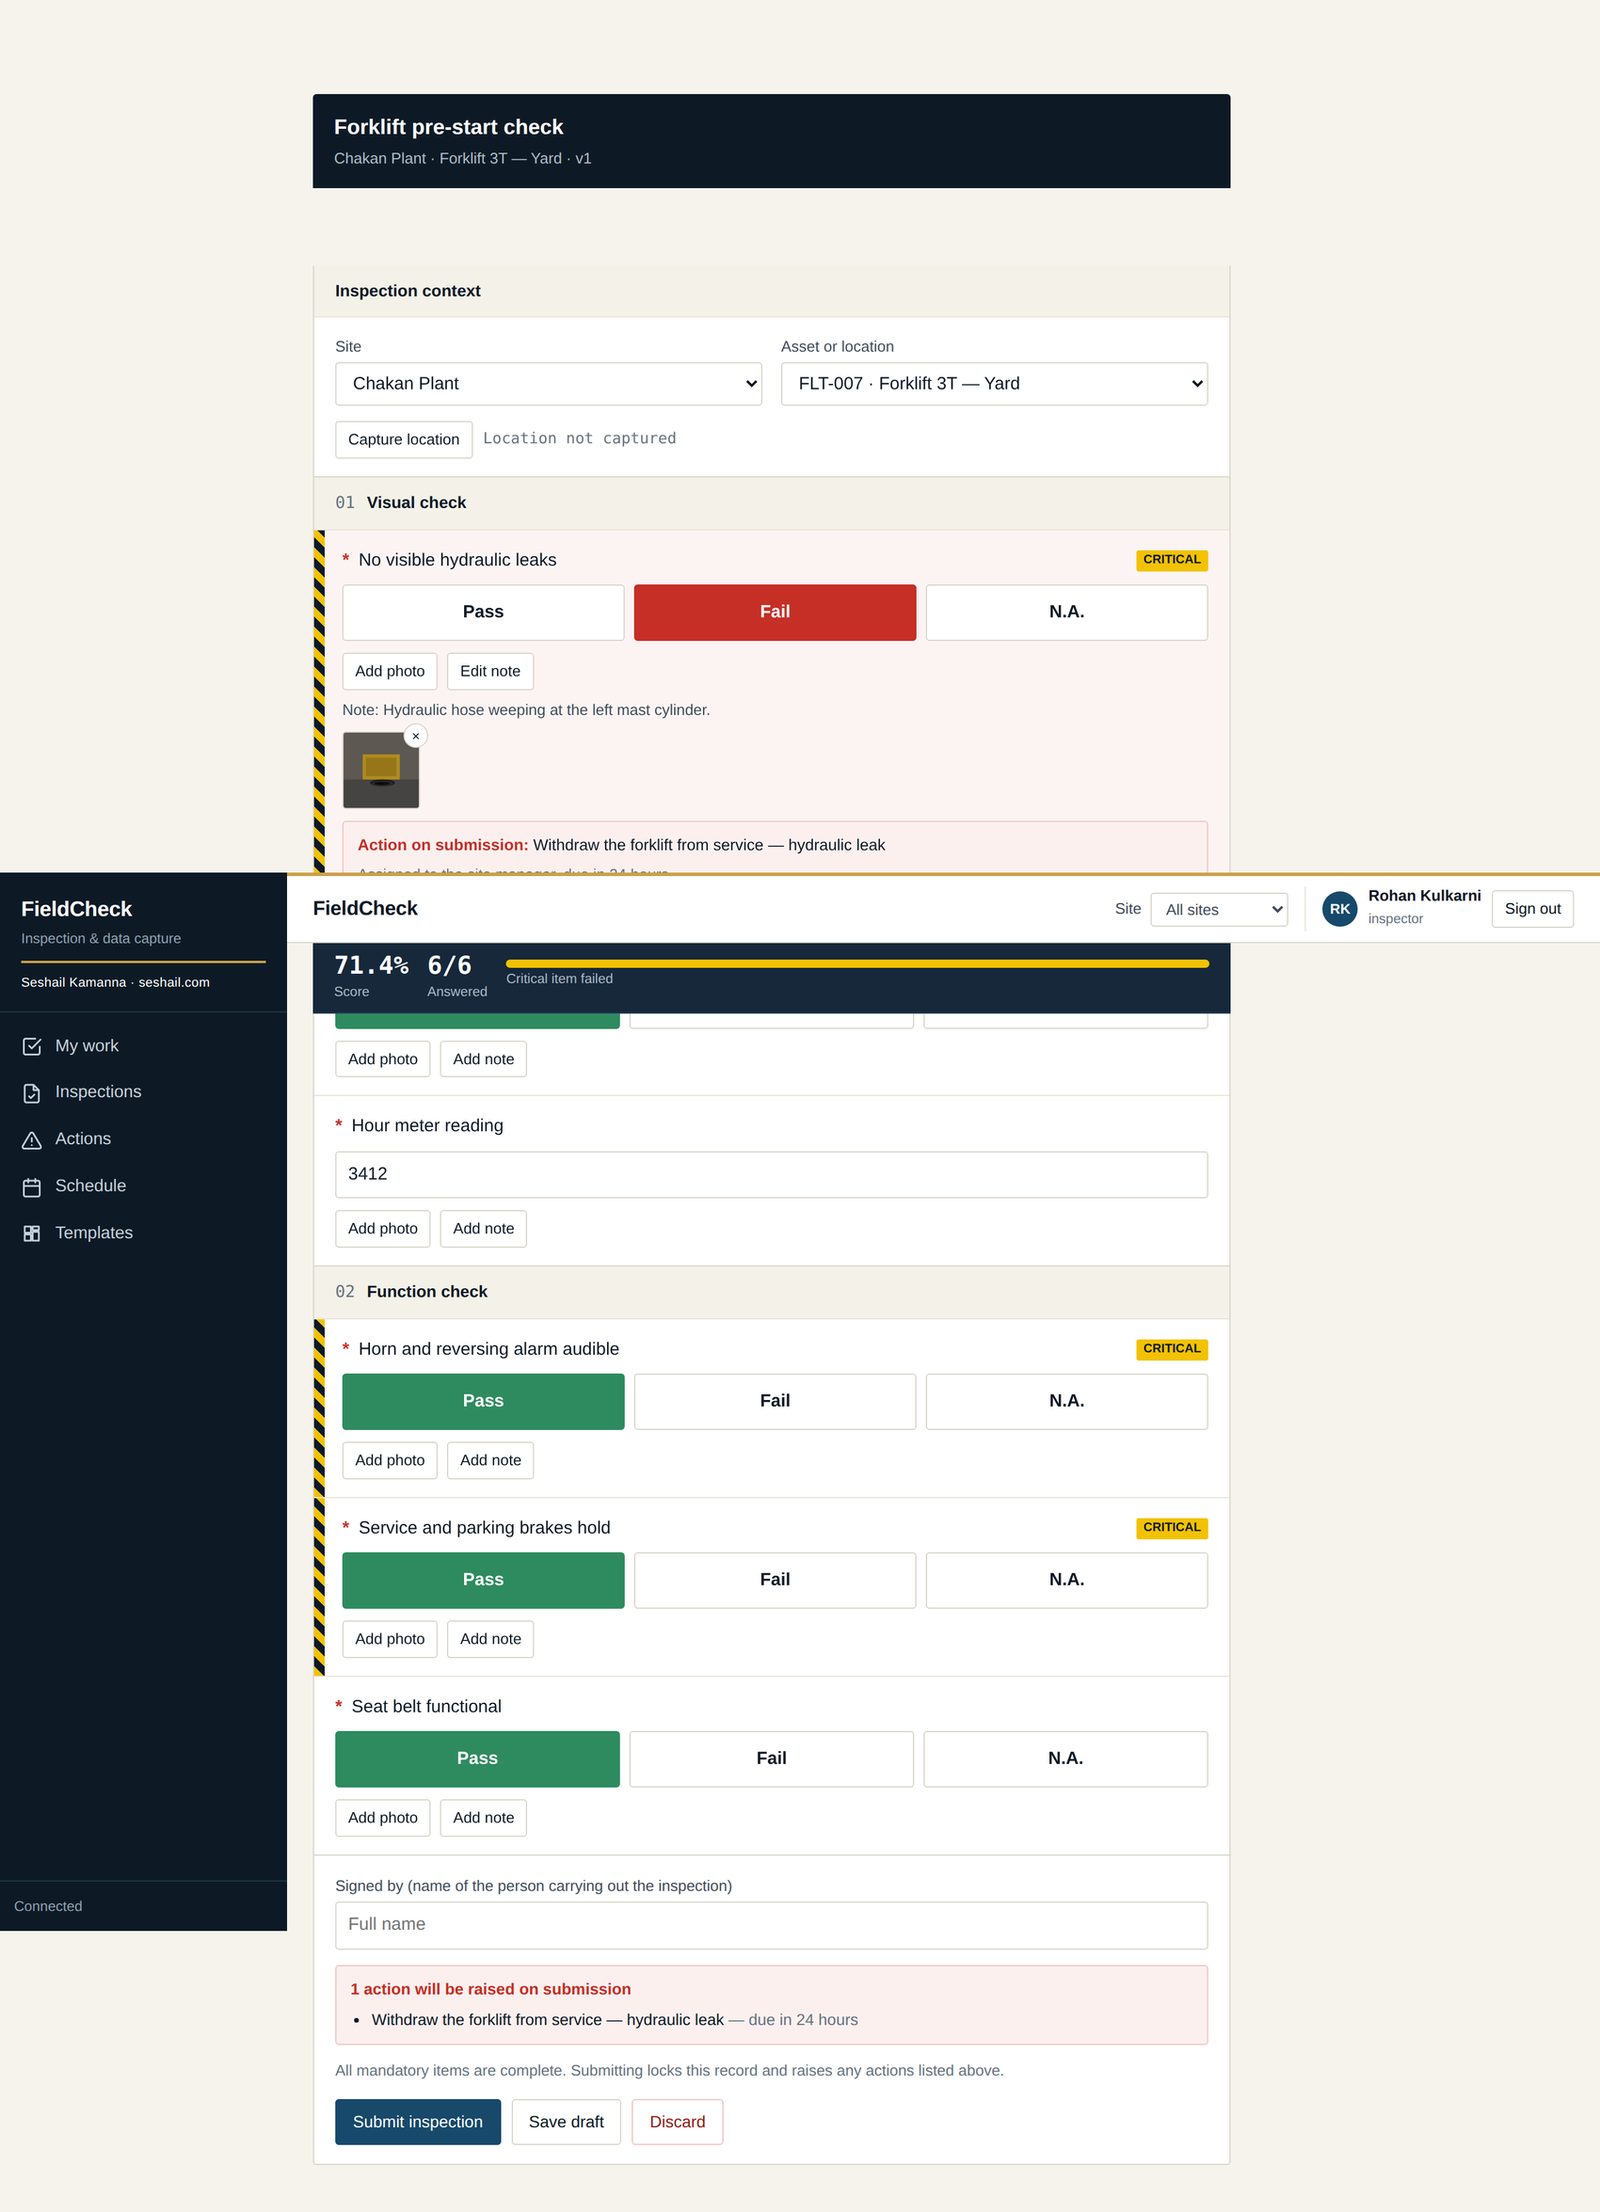Viewport: 1600px width, 2212px height.
Task: Click the Actions warning triangle icon
Action: tap(32, 1140)
